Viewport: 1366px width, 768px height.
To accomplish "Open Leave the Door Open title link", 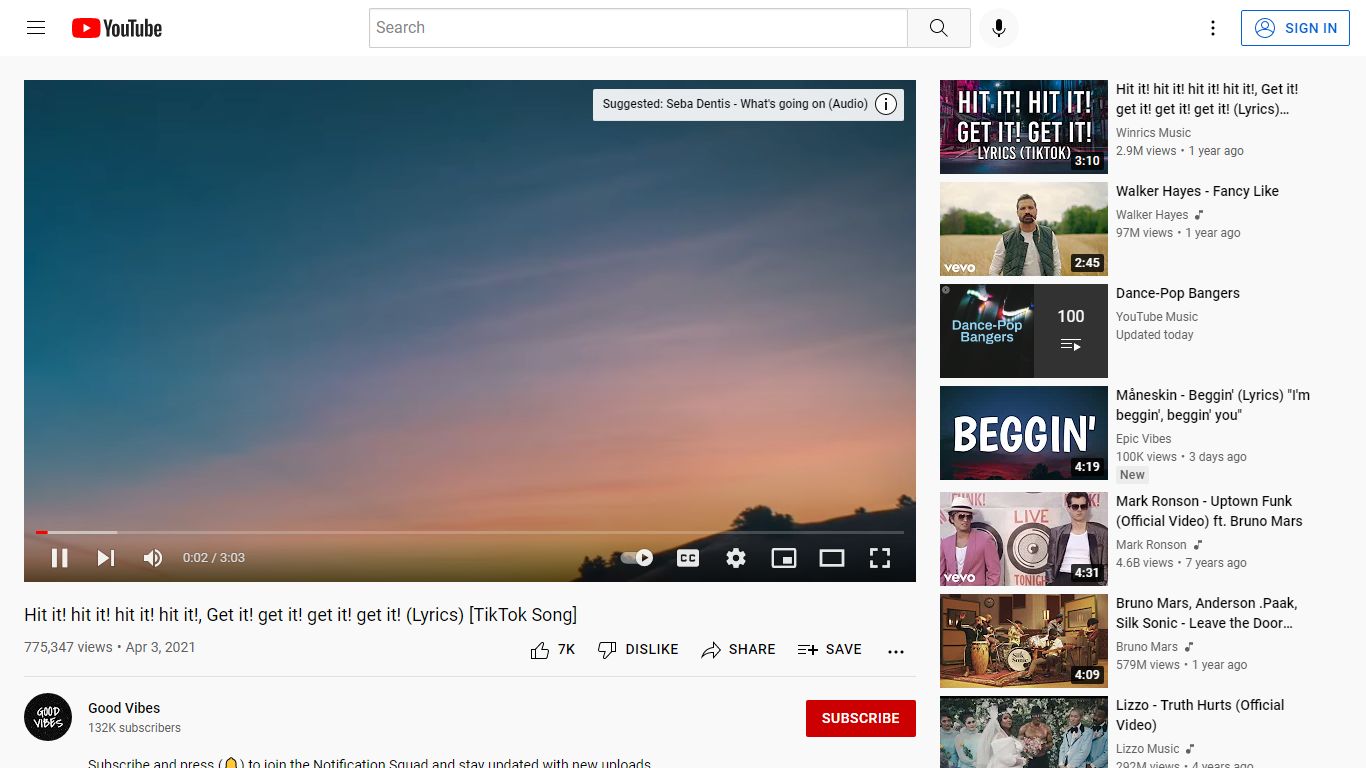I will pos(1206,613).
